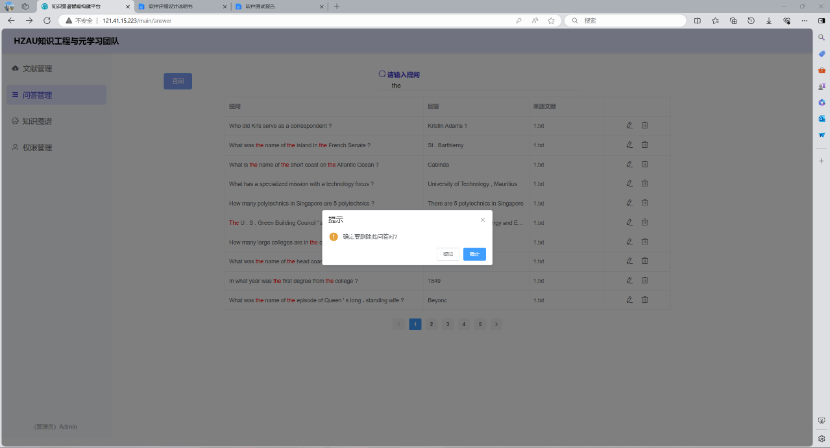Click the next page arrow in pagination
The width and height of the screenshot is (830, 448).
point(496,324)
